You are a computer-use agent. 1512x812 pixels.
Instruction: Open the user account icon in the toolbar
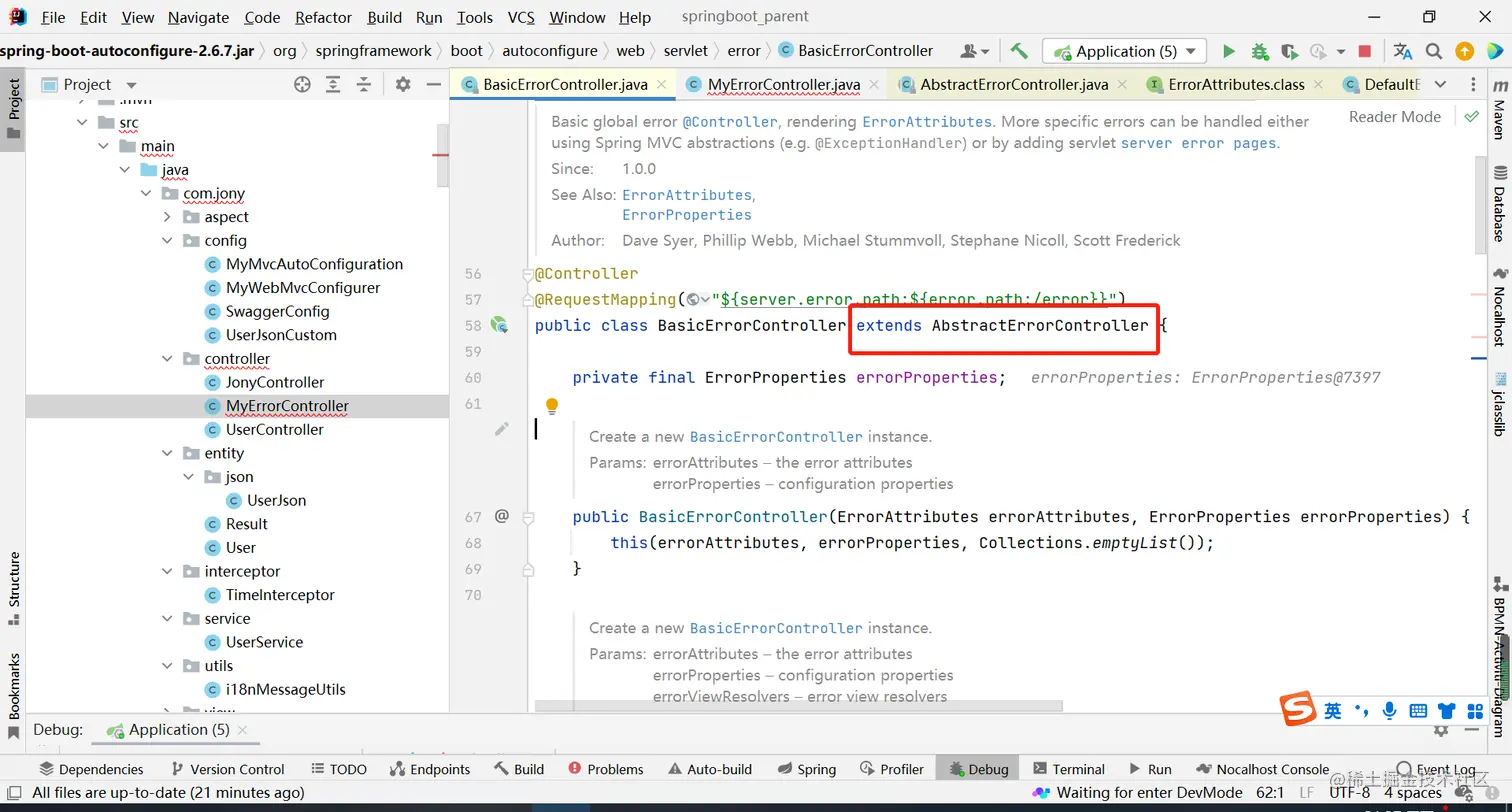coord(975,51)
